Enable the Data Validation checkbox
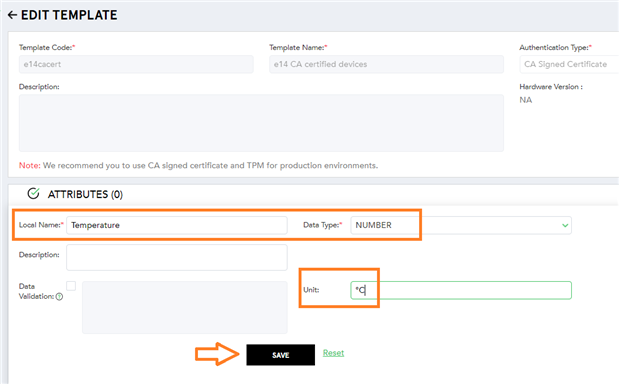 coord(71,286)
